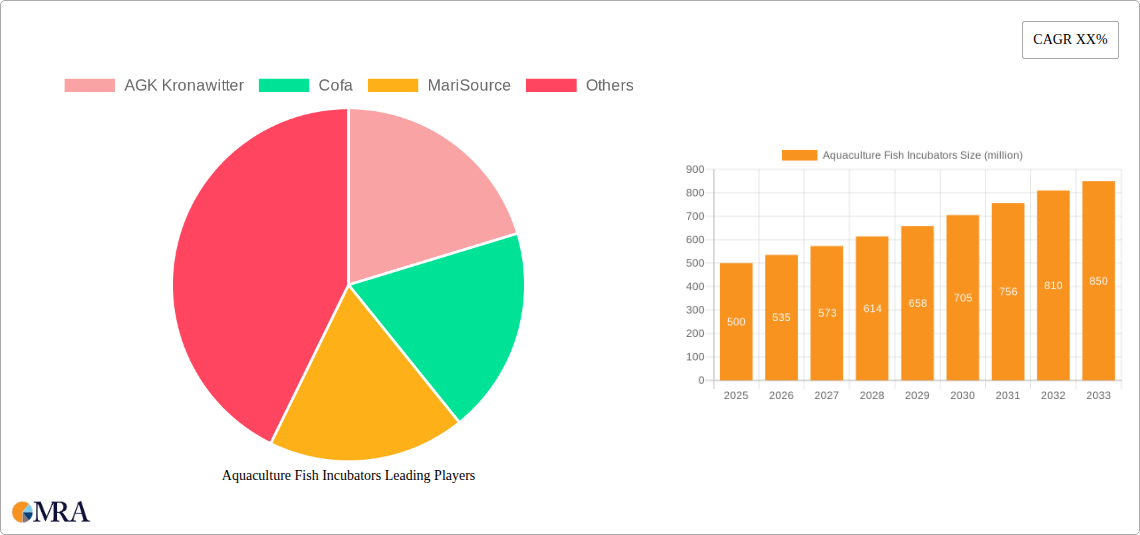1140x535 pixels.
Task: Click the 500 y-axis tick label
Action: (x=695, y=263)
